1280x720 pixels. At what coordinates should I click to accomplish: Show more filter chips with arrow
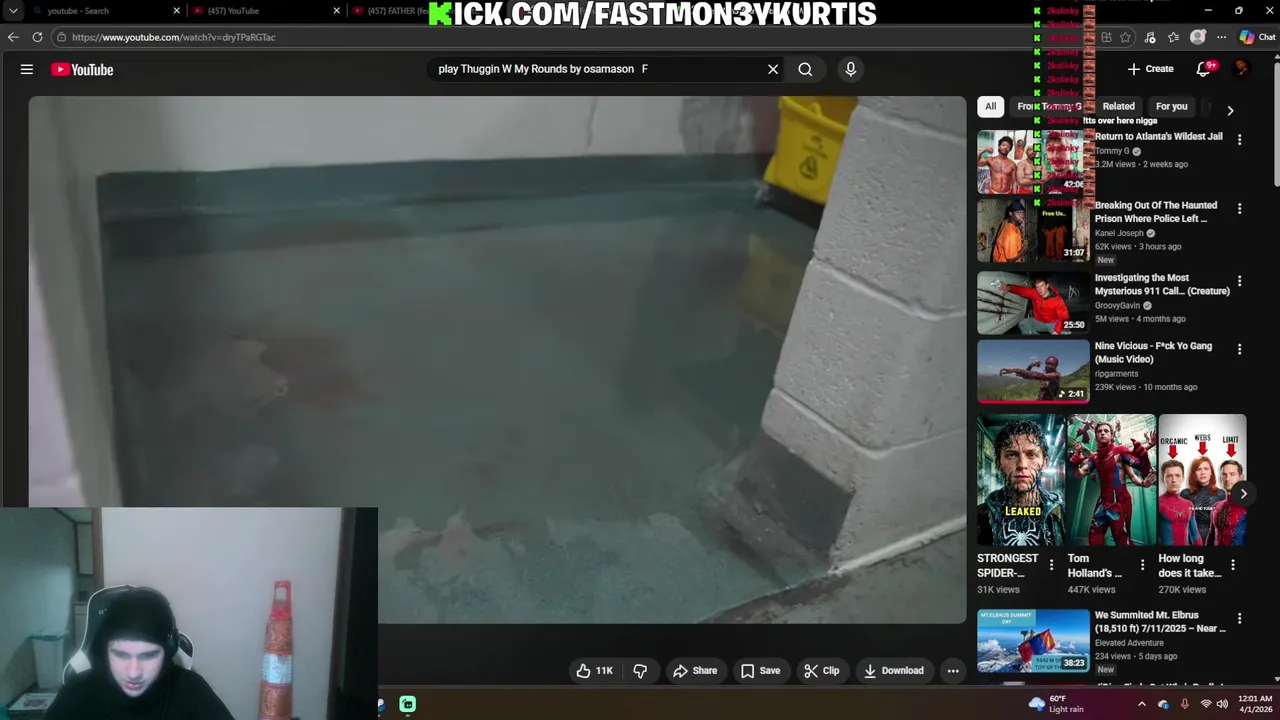(x=1230, y=110)
